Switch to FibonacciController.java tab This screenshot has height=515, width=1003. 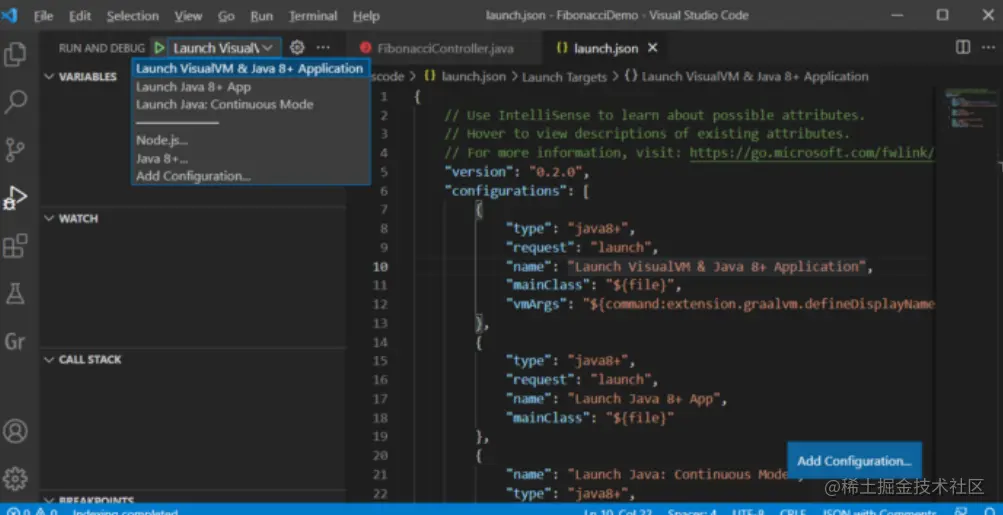444,48
